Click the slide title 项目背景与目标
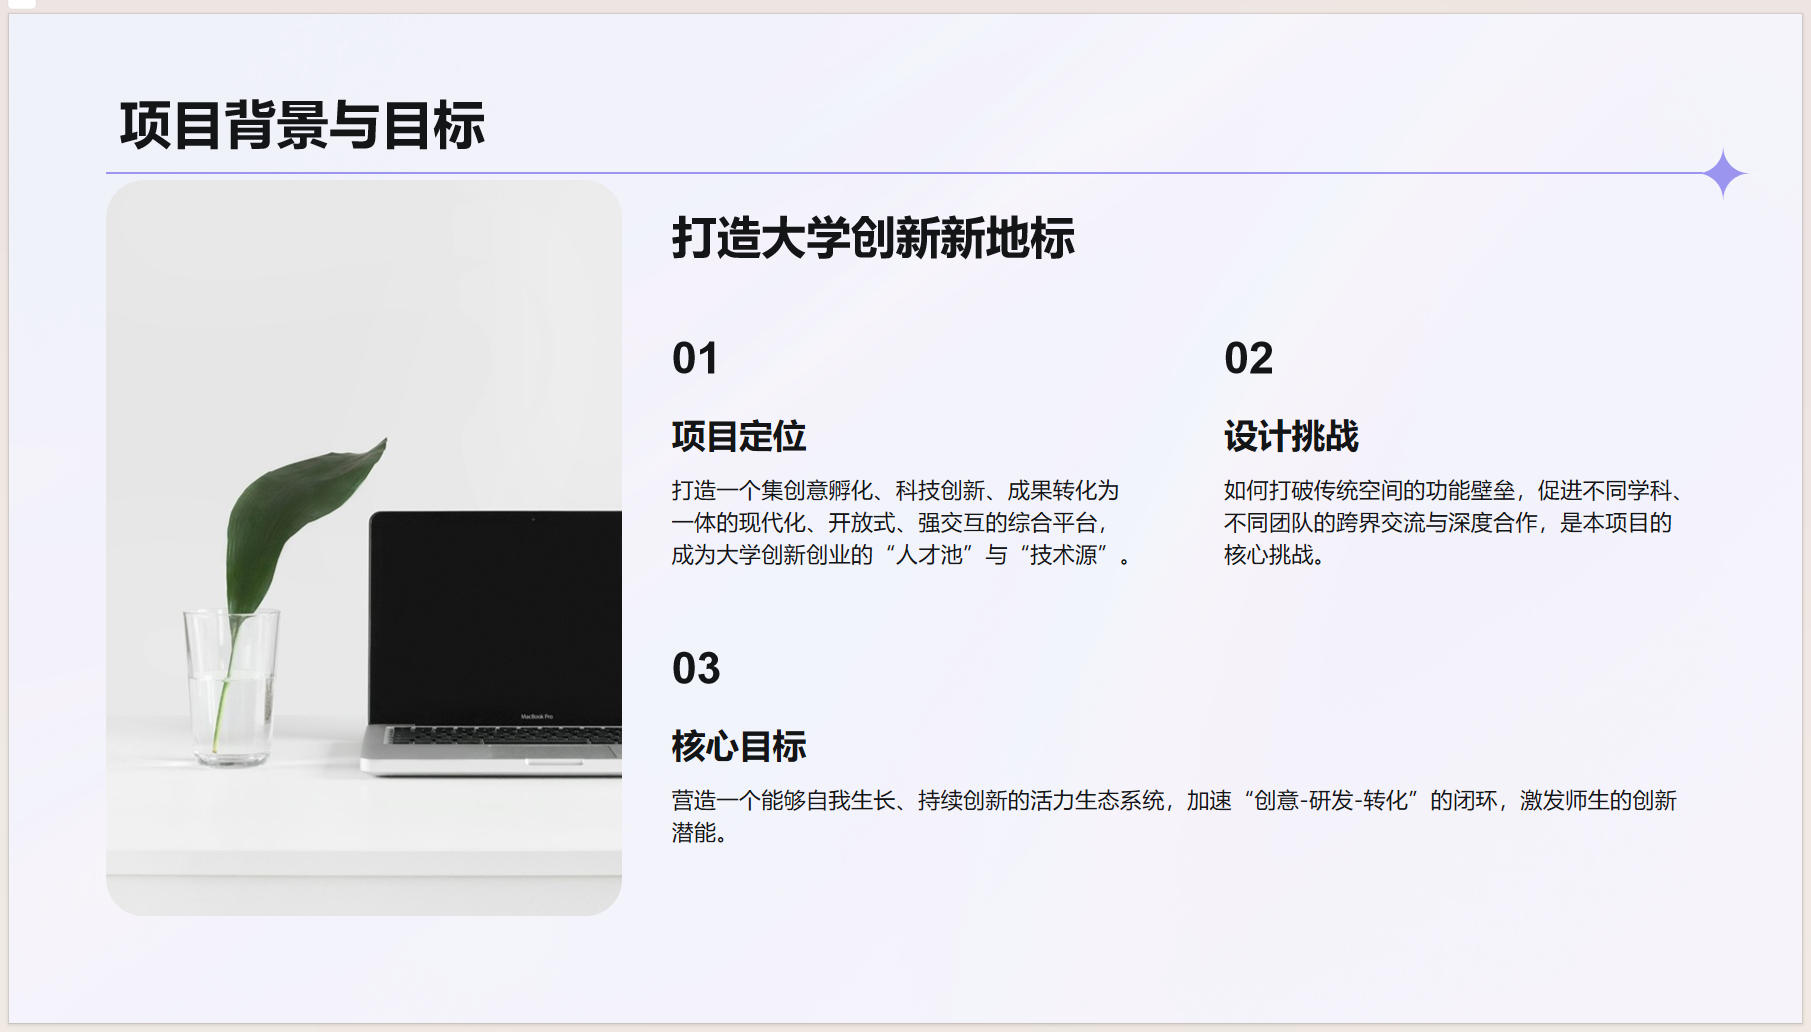Screen dimensions: 1811x1032 pos(302,125)
